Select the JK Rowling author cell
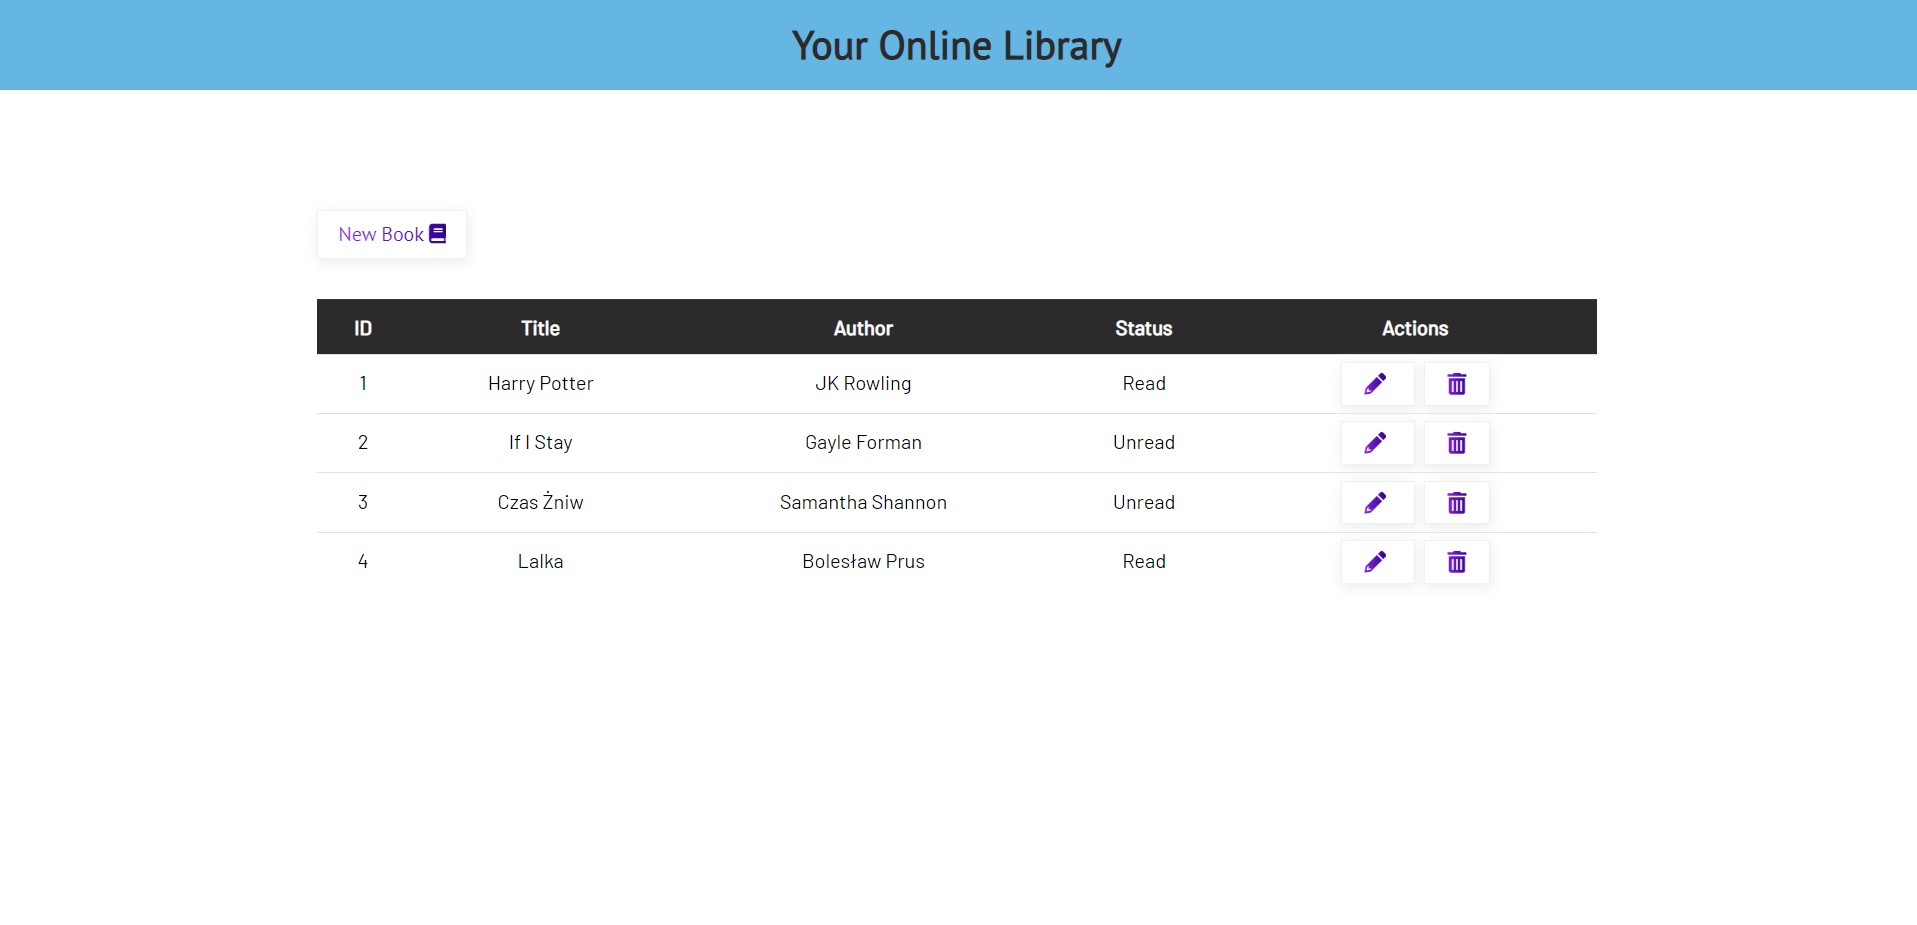This screenshot has height=925, width=1917. [x=863, y=383]
